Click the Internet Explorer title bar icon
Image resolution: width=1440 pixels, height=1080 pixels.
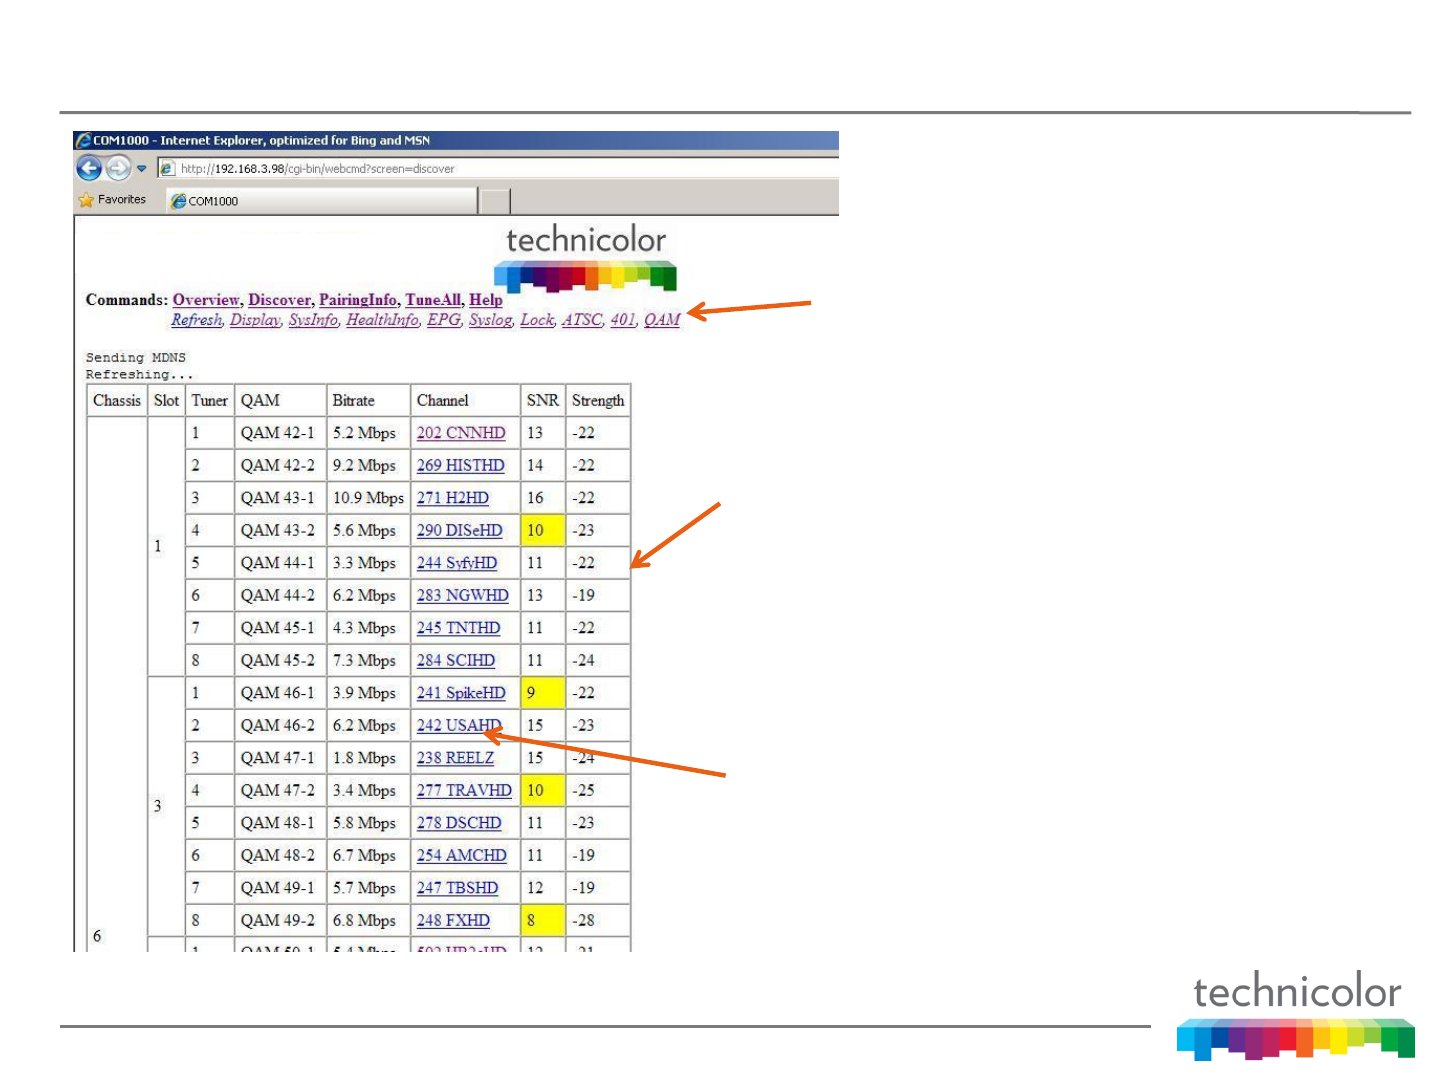click(84, 141)
